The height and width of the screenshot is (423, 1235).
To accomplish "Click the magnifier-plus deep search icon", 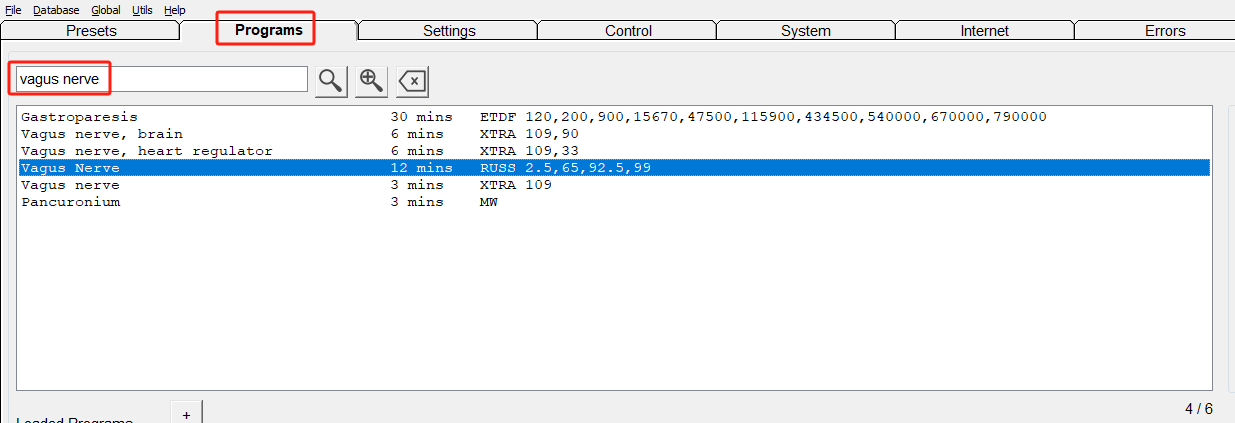I will (371, 81).
